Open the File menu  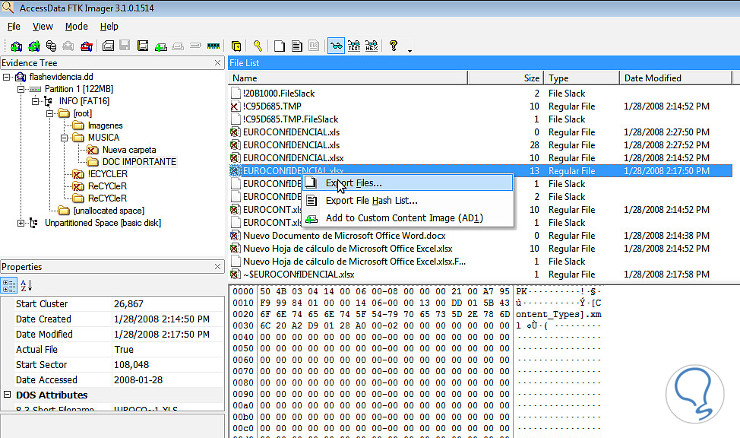click(14, 26)
